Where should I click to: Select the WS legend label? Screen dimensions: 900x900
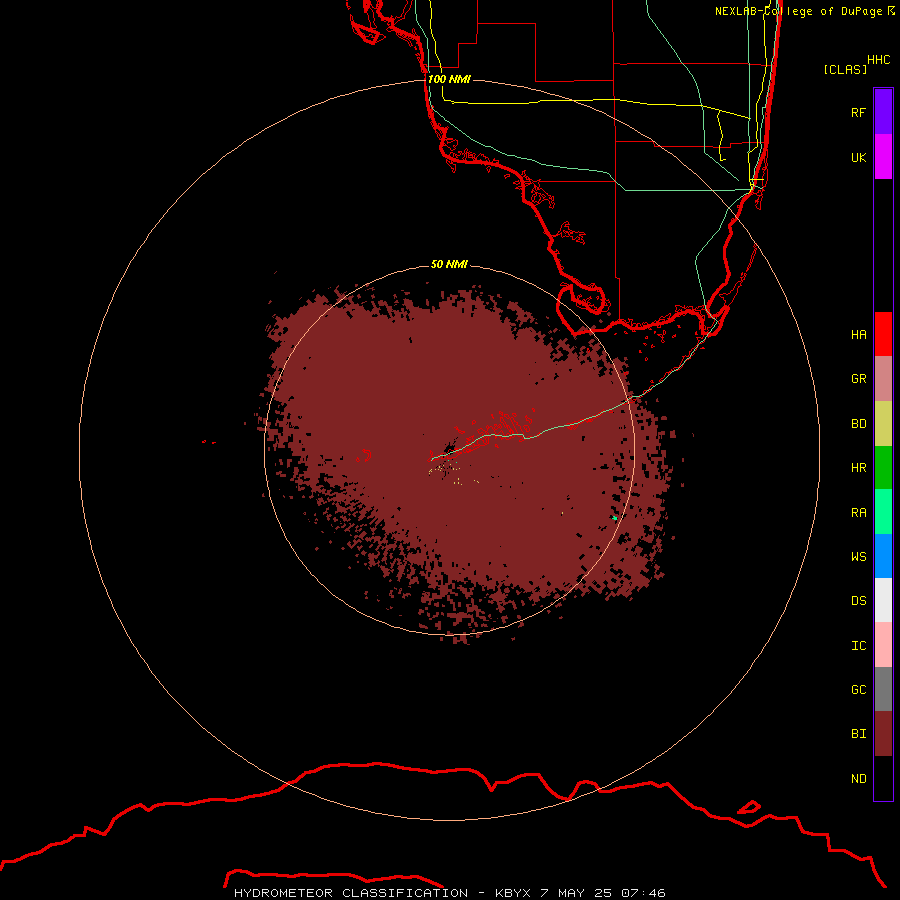click(x=858, y=556)
